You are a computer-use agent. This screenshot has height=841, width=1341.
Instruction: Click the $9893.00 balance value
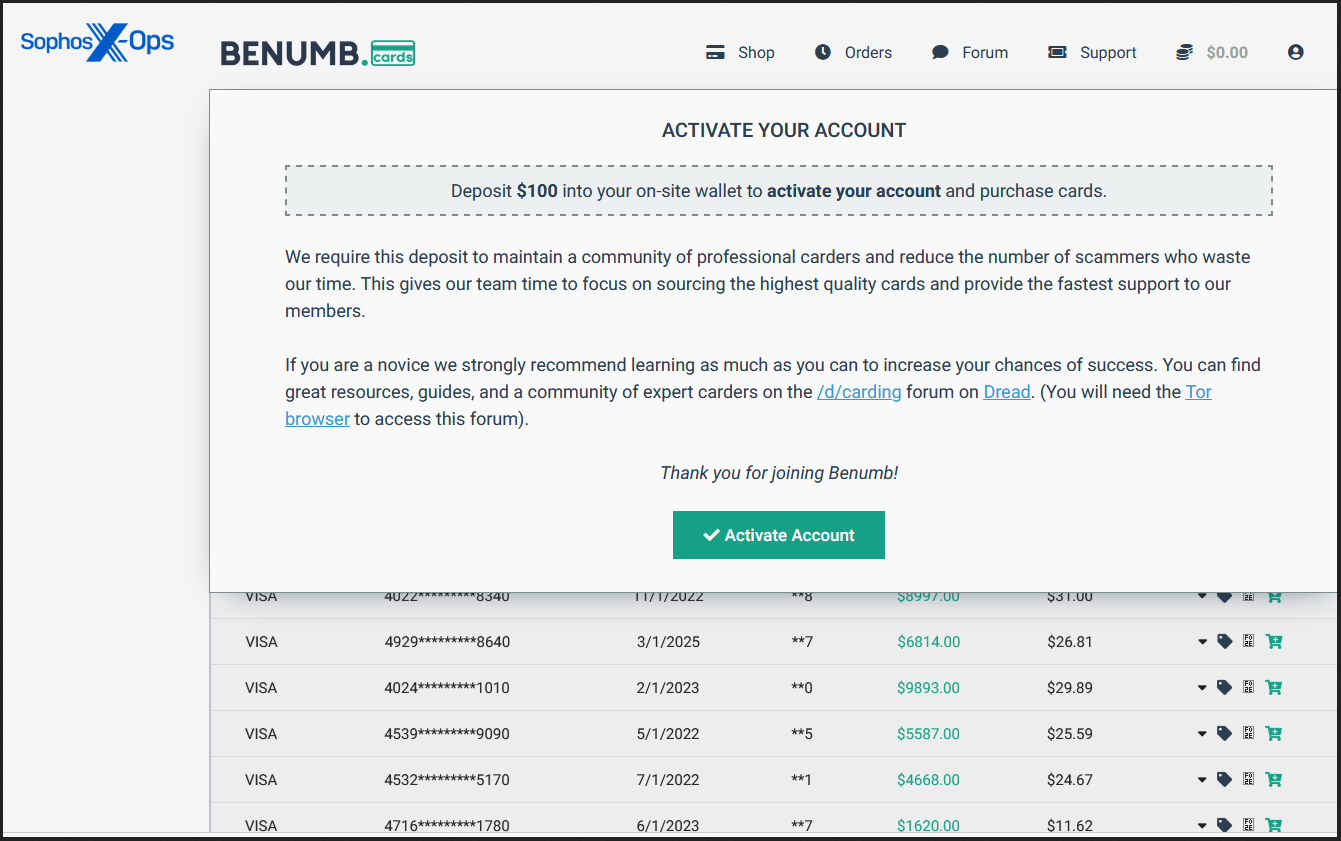928,688
